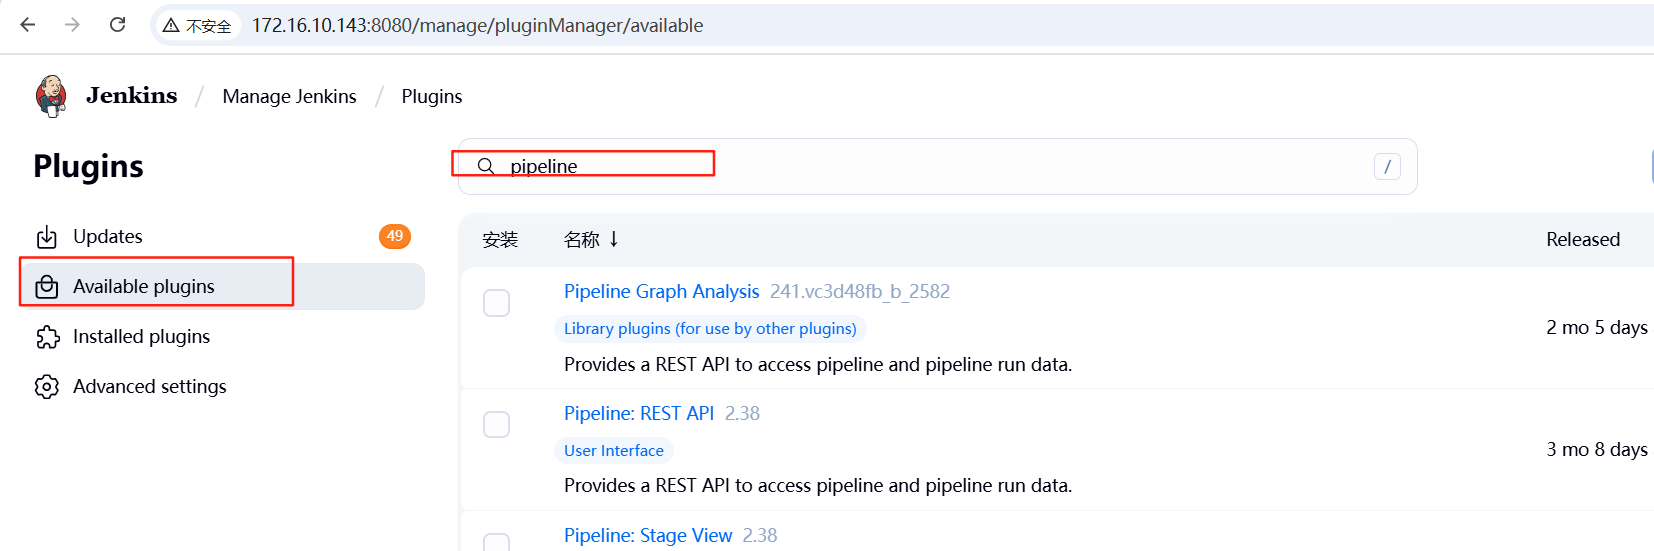1654x551 pixels.
Task: Go to Manage Jenkins breadcrumb
Action: click(x=289, y=96)
